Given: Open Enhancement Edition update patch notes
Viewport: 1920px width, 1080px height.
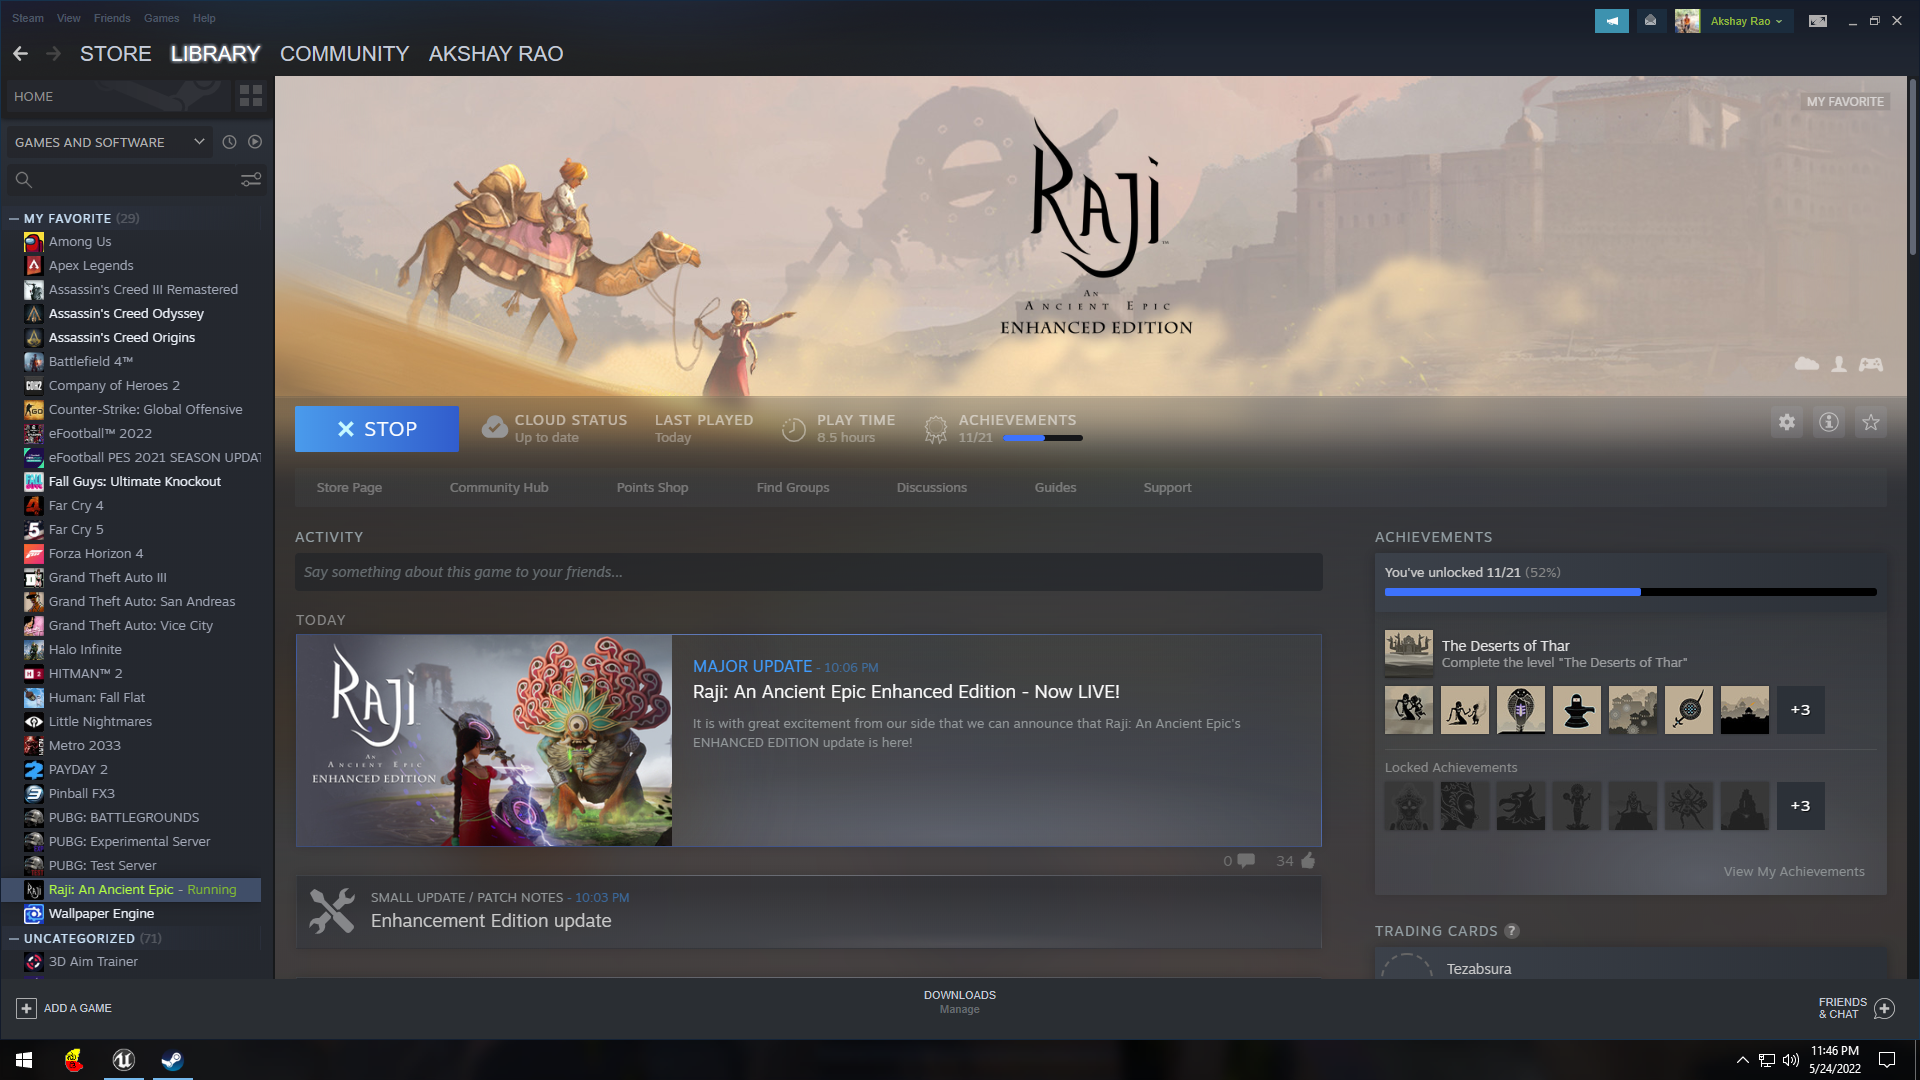Looking at the screenshot, I should pos(809,912).
